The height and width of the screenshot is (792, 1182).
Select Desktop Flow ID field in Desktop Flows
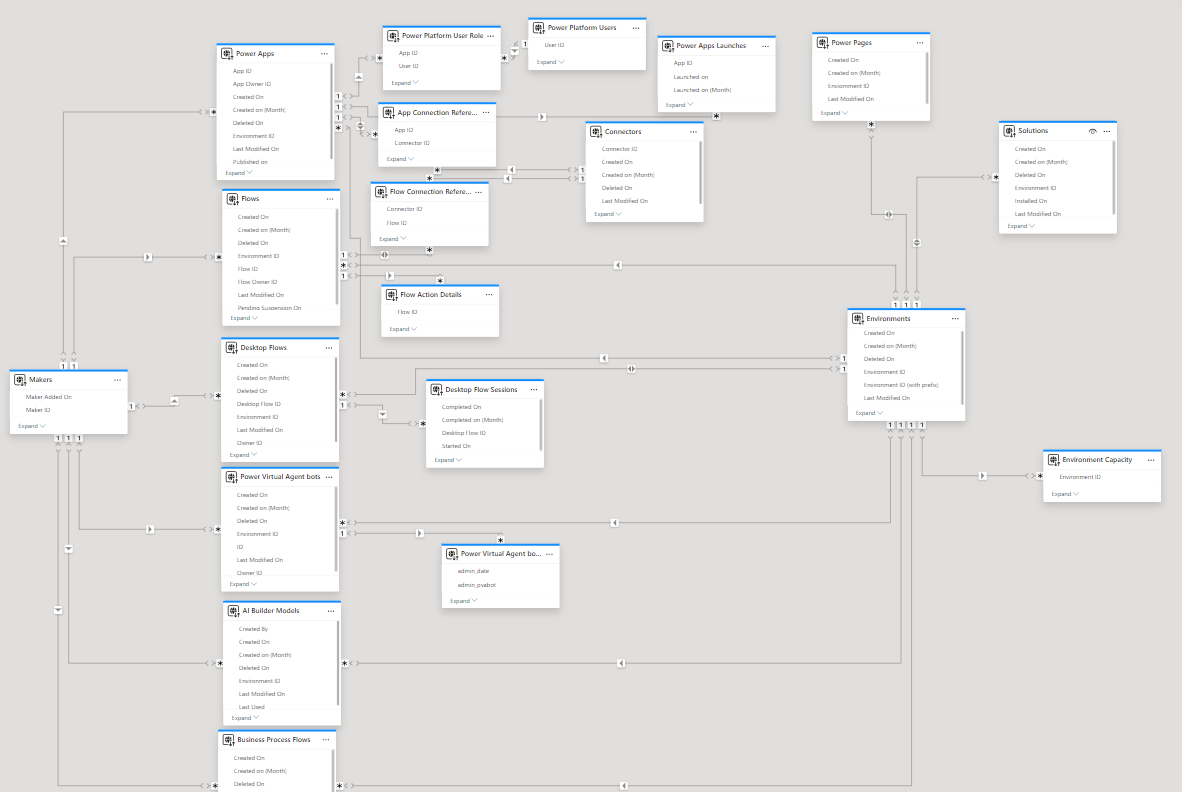coord(259,404)
